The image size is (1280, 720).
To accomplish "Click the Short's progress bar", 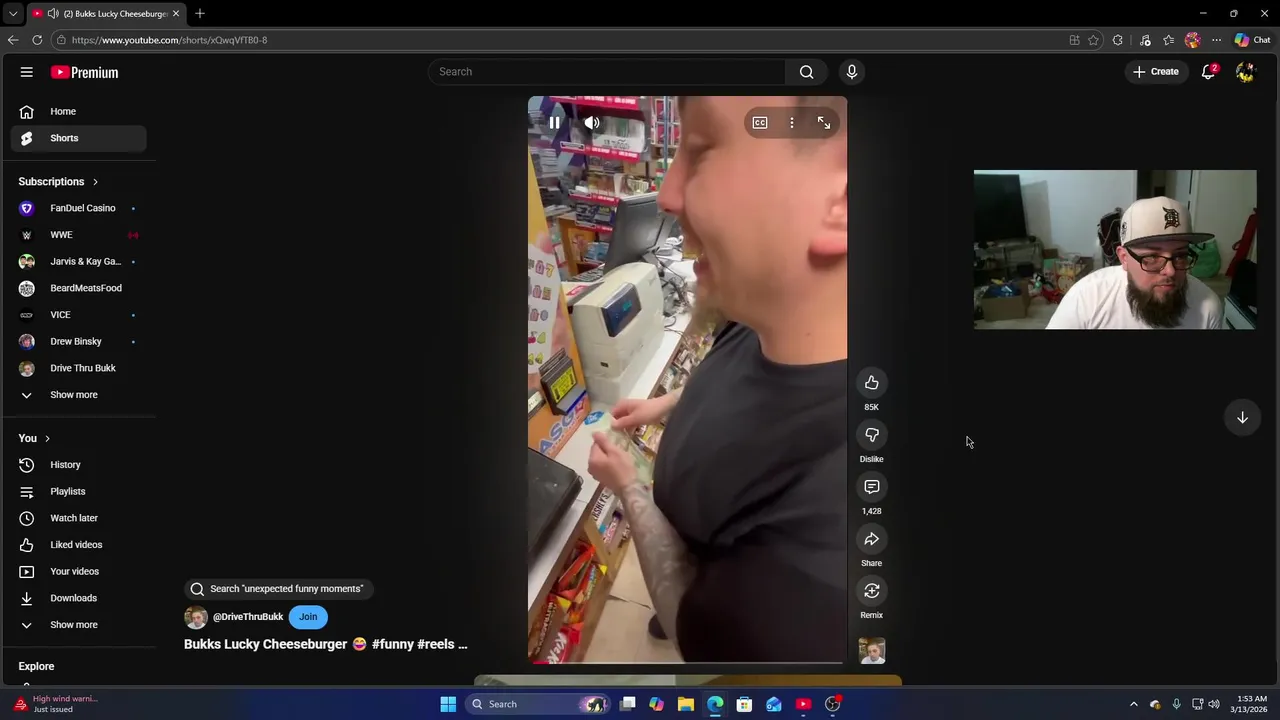I will [x=687, y=662].
